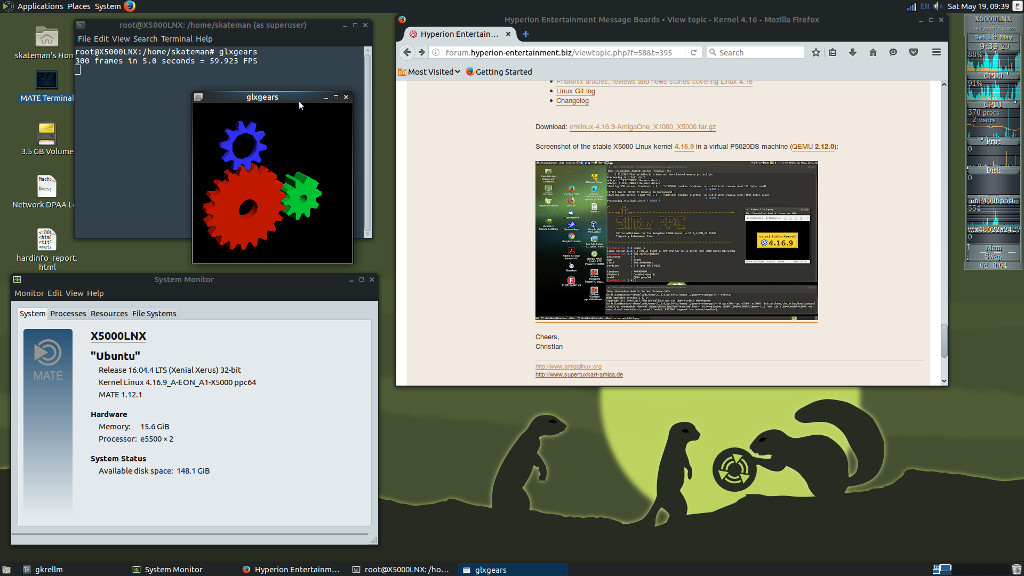The width and height of the screenshot is (1024, 576).
Task: Open the amigalinux.org signature link
Action: pos(568,366)
